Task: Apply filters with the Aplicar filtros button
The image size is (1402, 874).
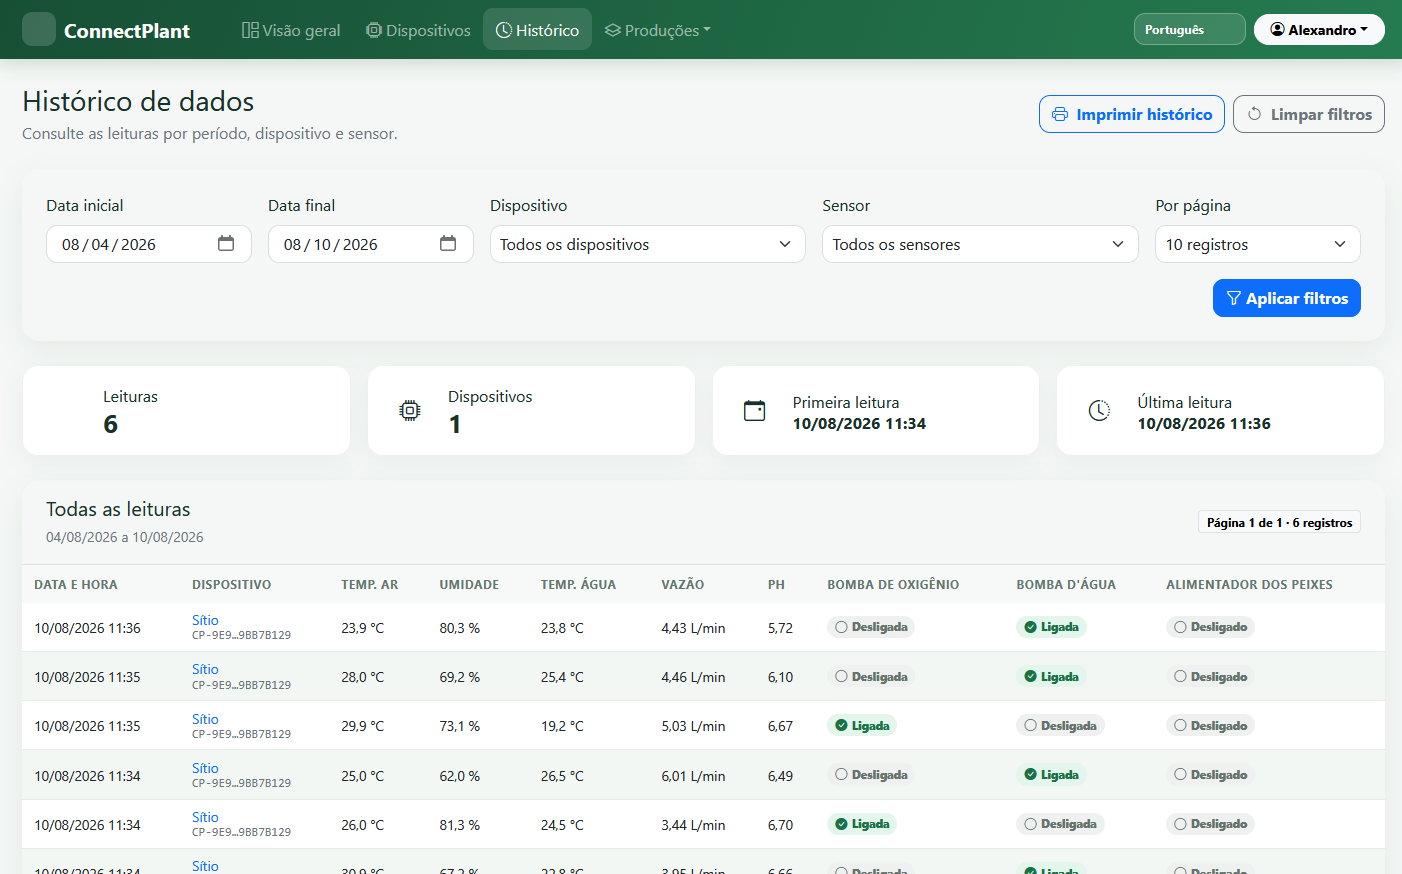Action: (x=1287, y=298)
